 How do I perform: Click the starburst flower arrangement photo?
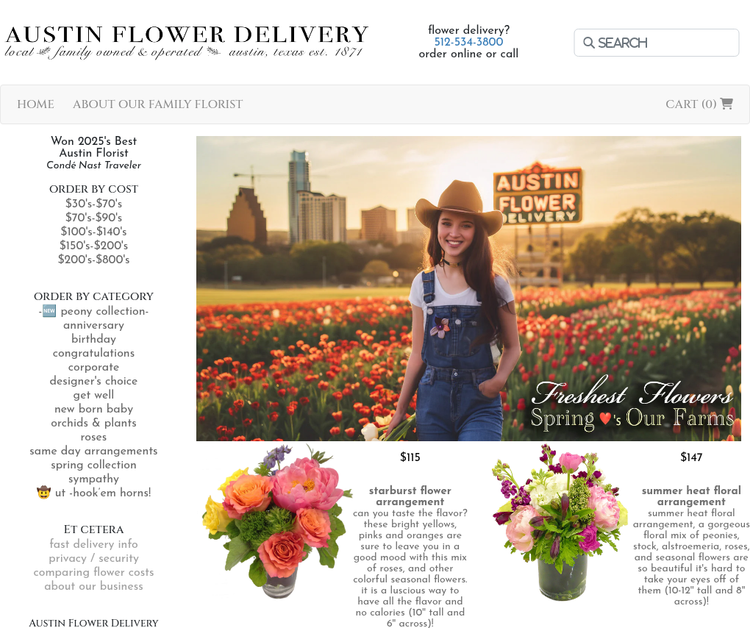[276, 521]
